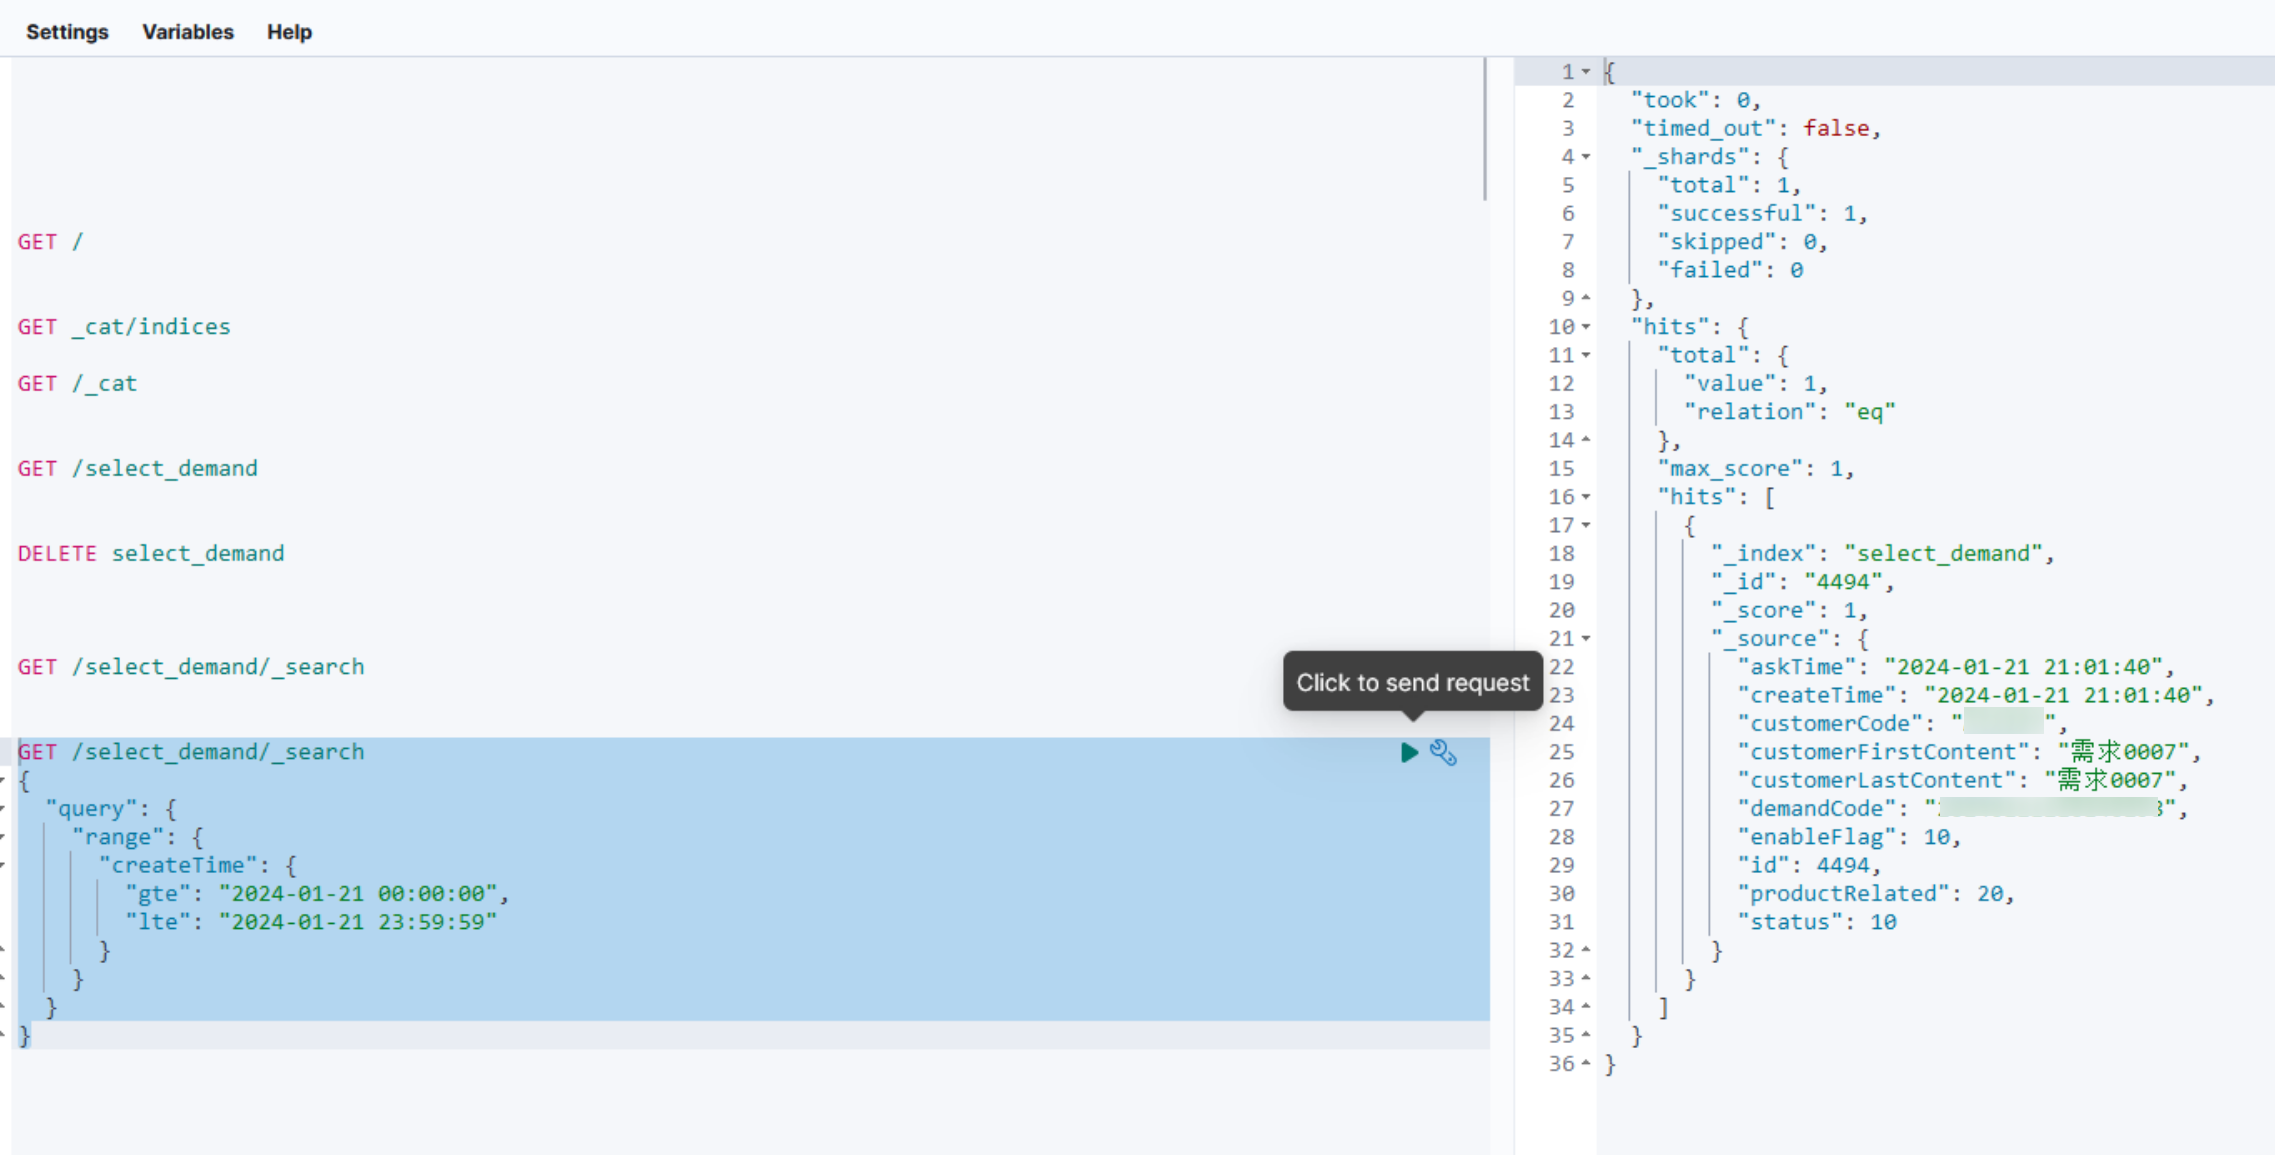Open the Settings menu
The image size is (2275, 1155).
pyautogui.click(x=67, y=32)
